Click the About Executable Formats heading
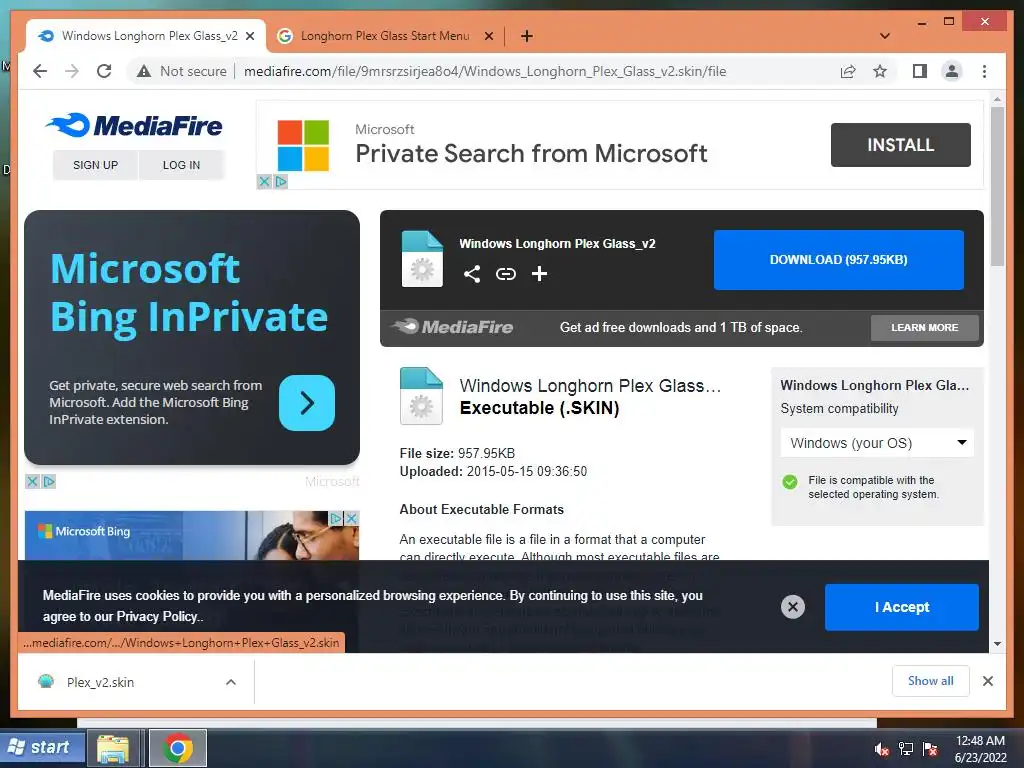The height and width of the screenshot is (768, 1024). point(481,509)
